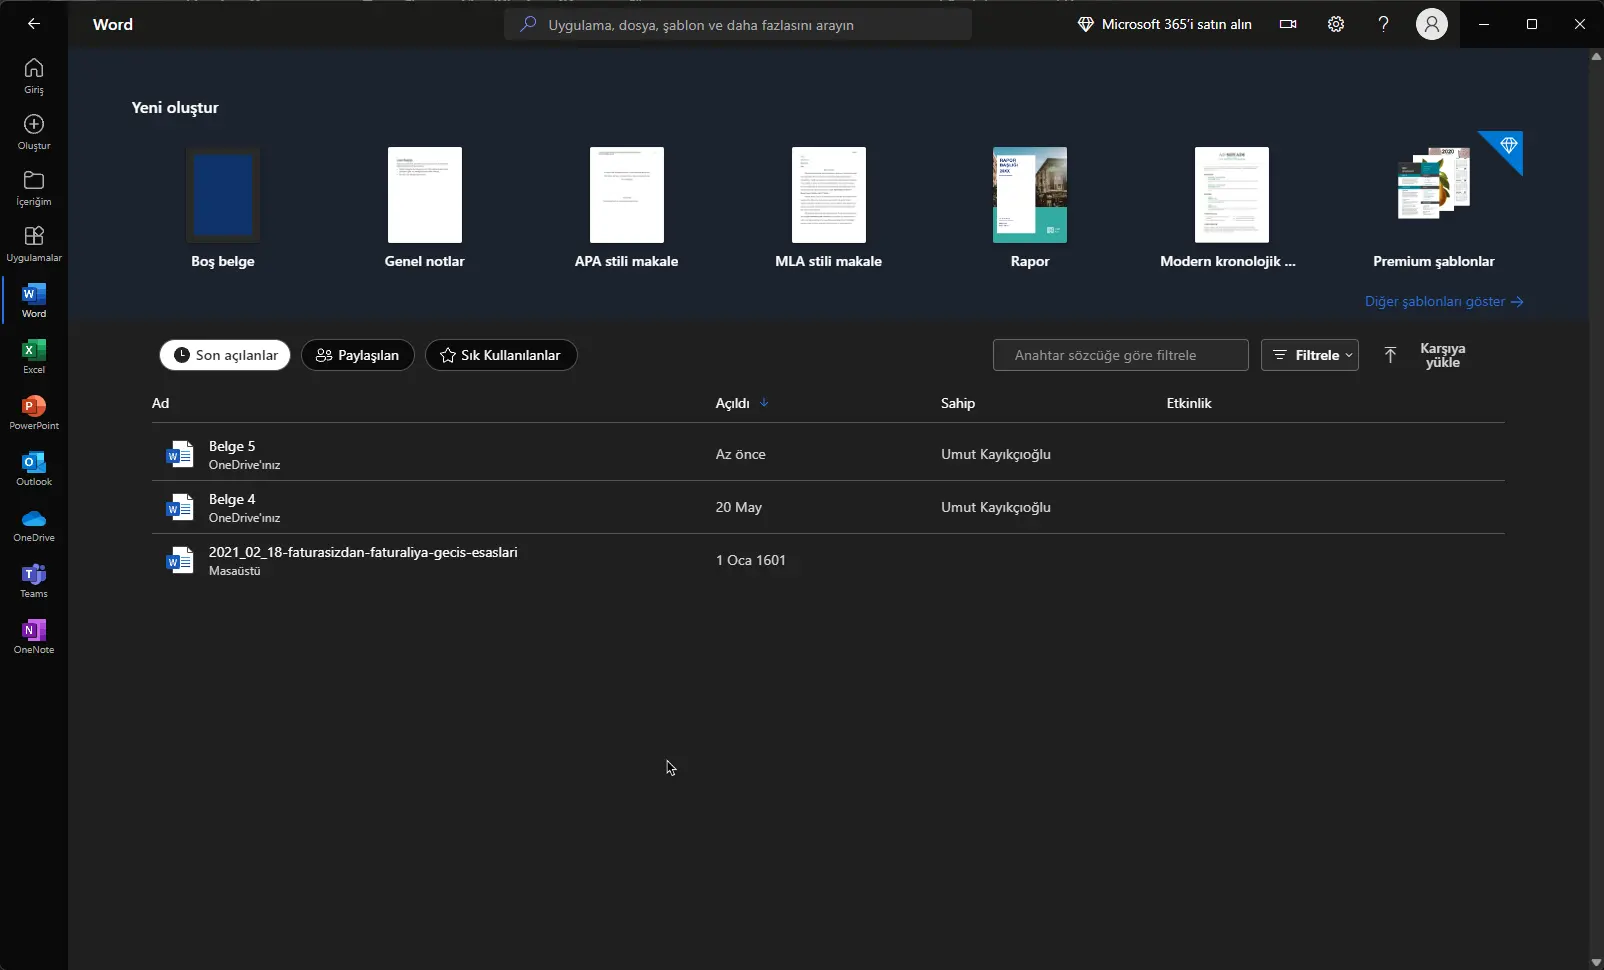Click the scrollbar down arrow

[x=1596, y=962]
